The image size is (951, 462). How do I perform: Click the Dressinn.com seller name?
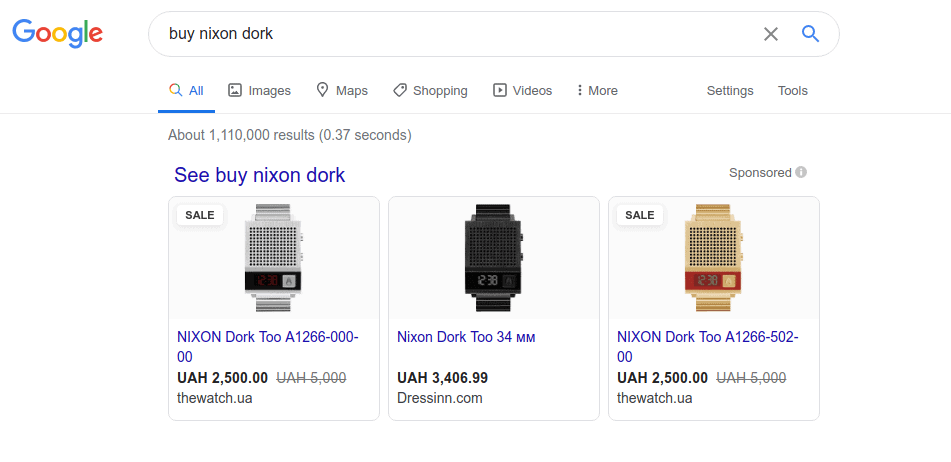[x=440, y=398]
